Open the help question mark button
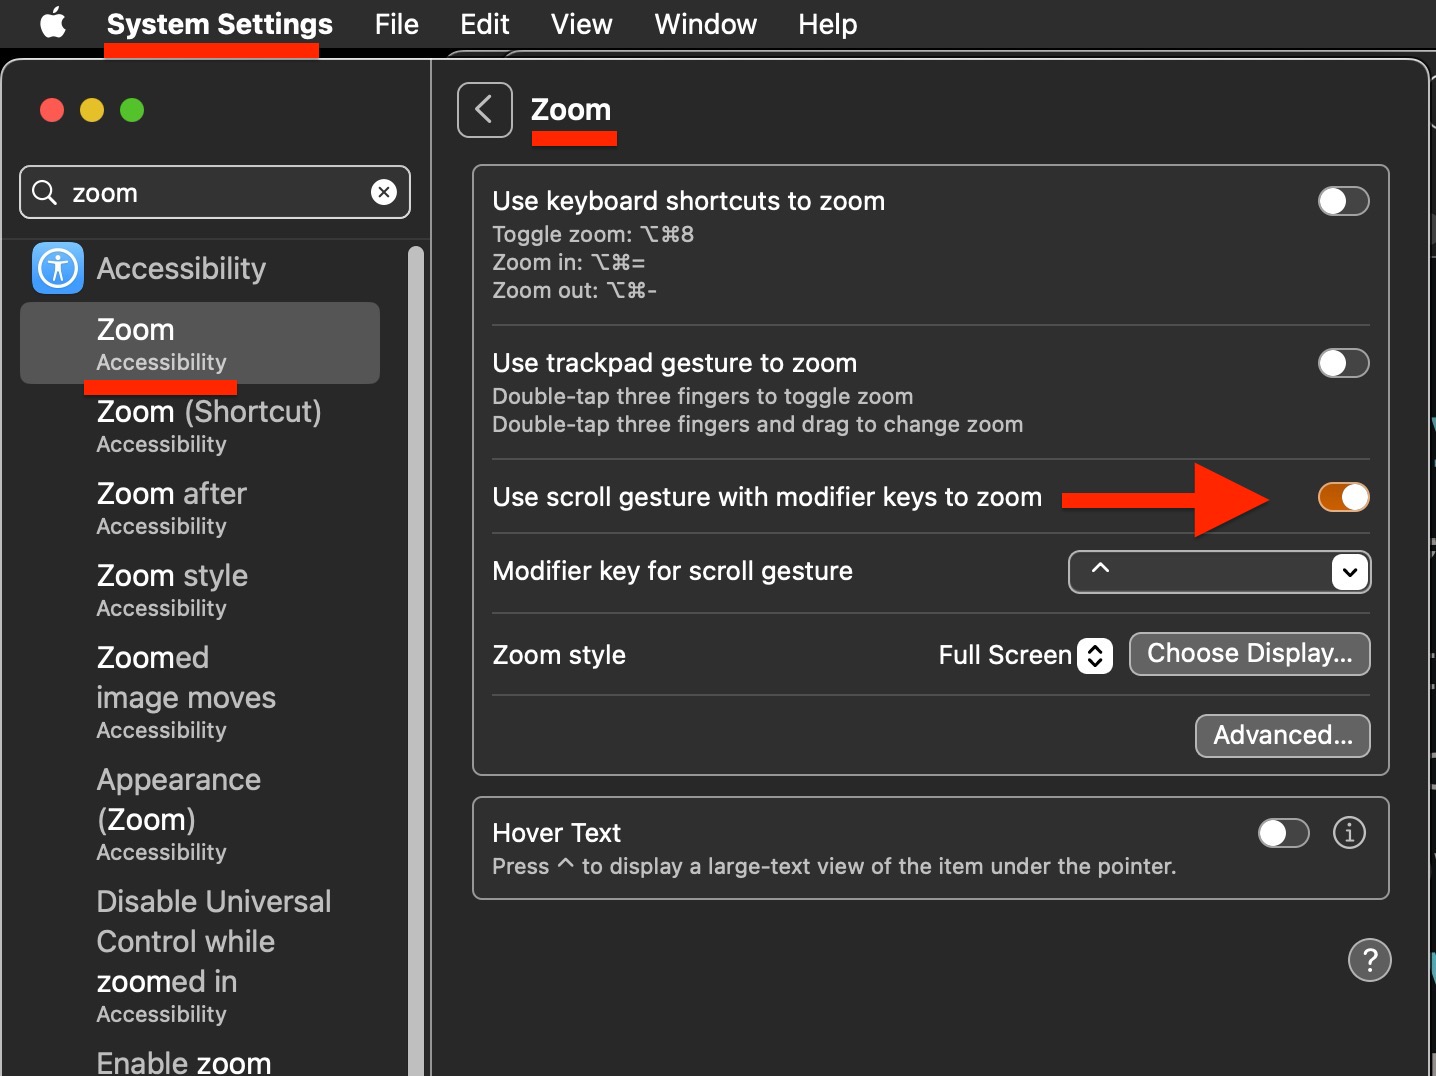The height and width of the screenshot is (1076, 1436). (x=1370, y=960)
